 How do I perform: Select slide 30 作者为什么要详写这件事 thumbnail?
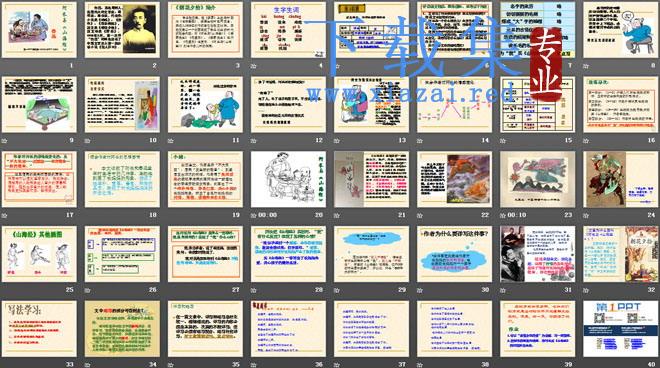coord(455,254)
